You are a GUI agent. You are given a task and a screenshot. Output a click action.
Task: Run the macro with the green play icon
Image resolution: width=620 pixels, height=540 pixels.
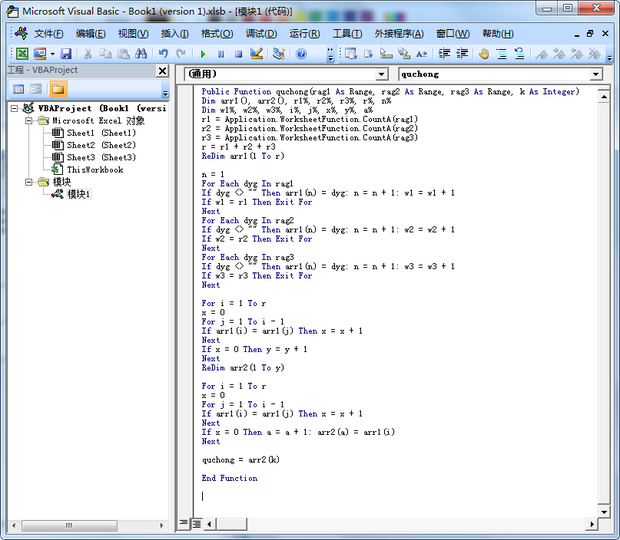tap(204, 53)
